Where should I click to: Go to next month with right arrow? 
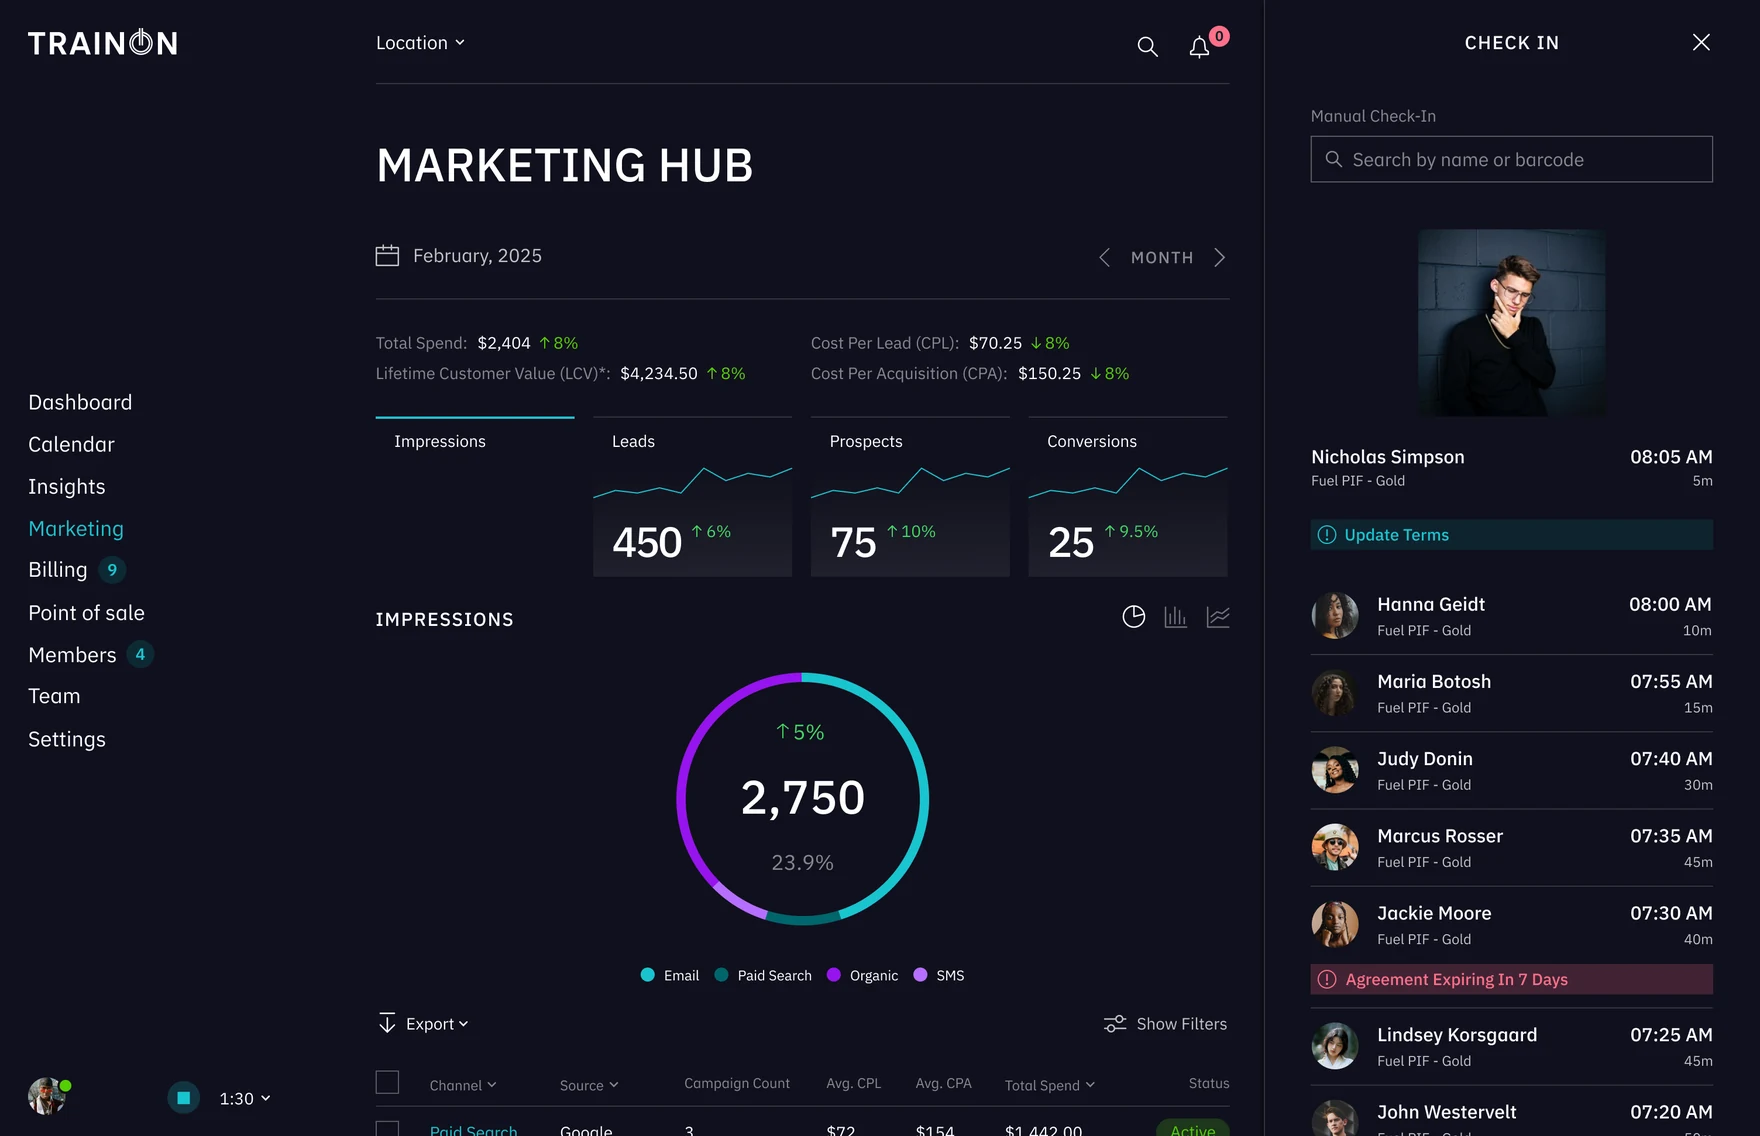[x=1219, y=257]
